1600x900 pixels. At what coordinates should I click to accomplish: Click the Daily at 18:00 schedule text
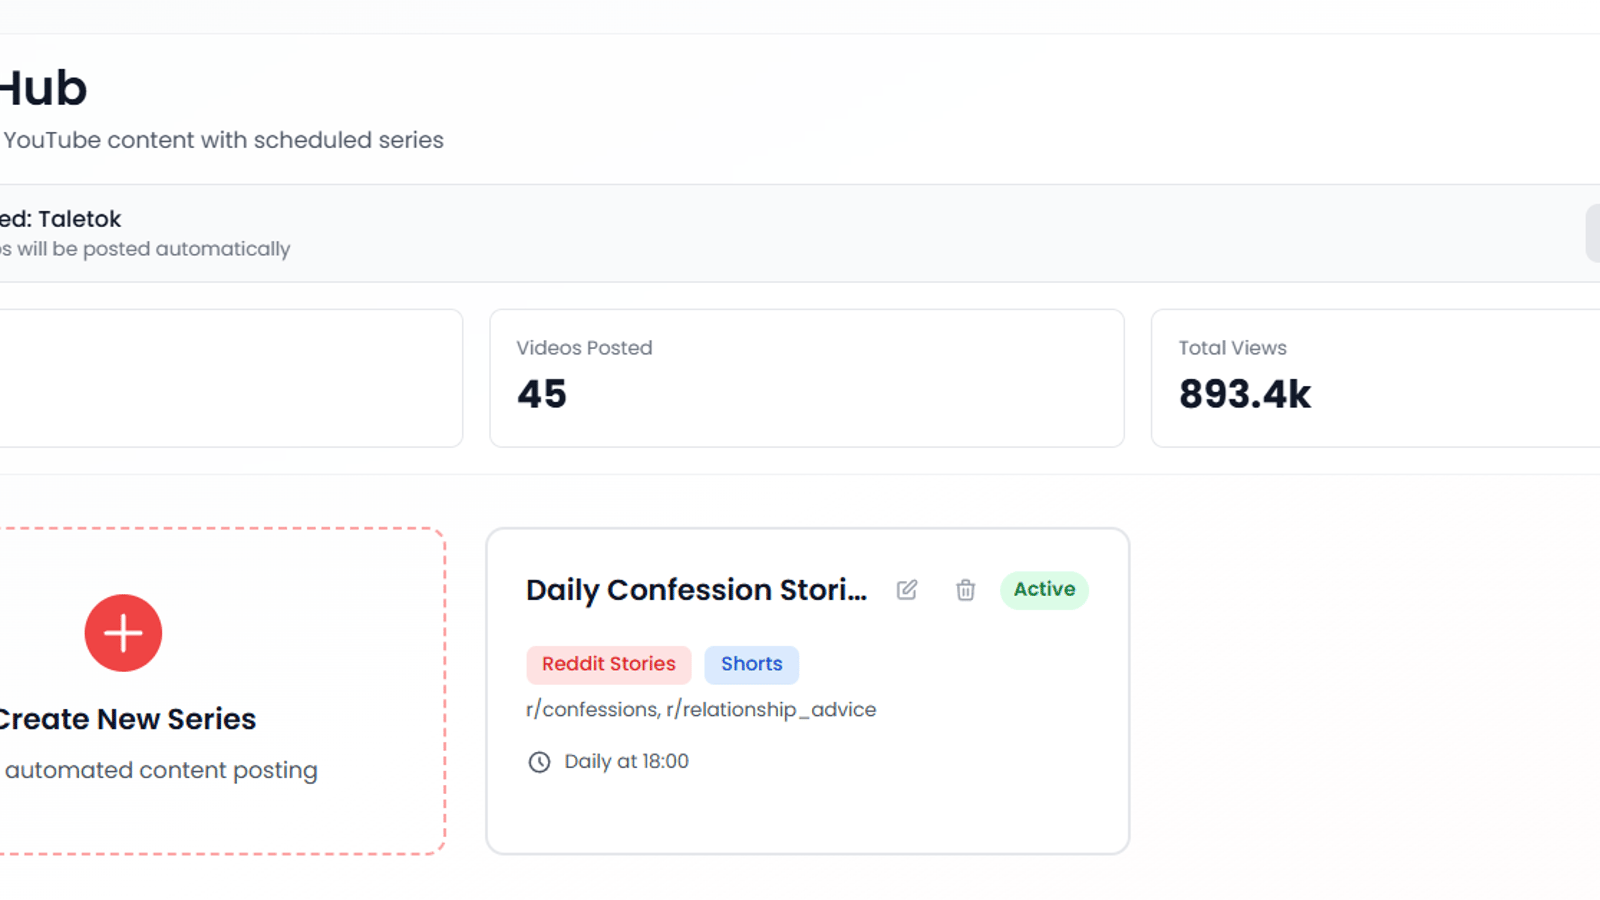(x=626, y=761)
